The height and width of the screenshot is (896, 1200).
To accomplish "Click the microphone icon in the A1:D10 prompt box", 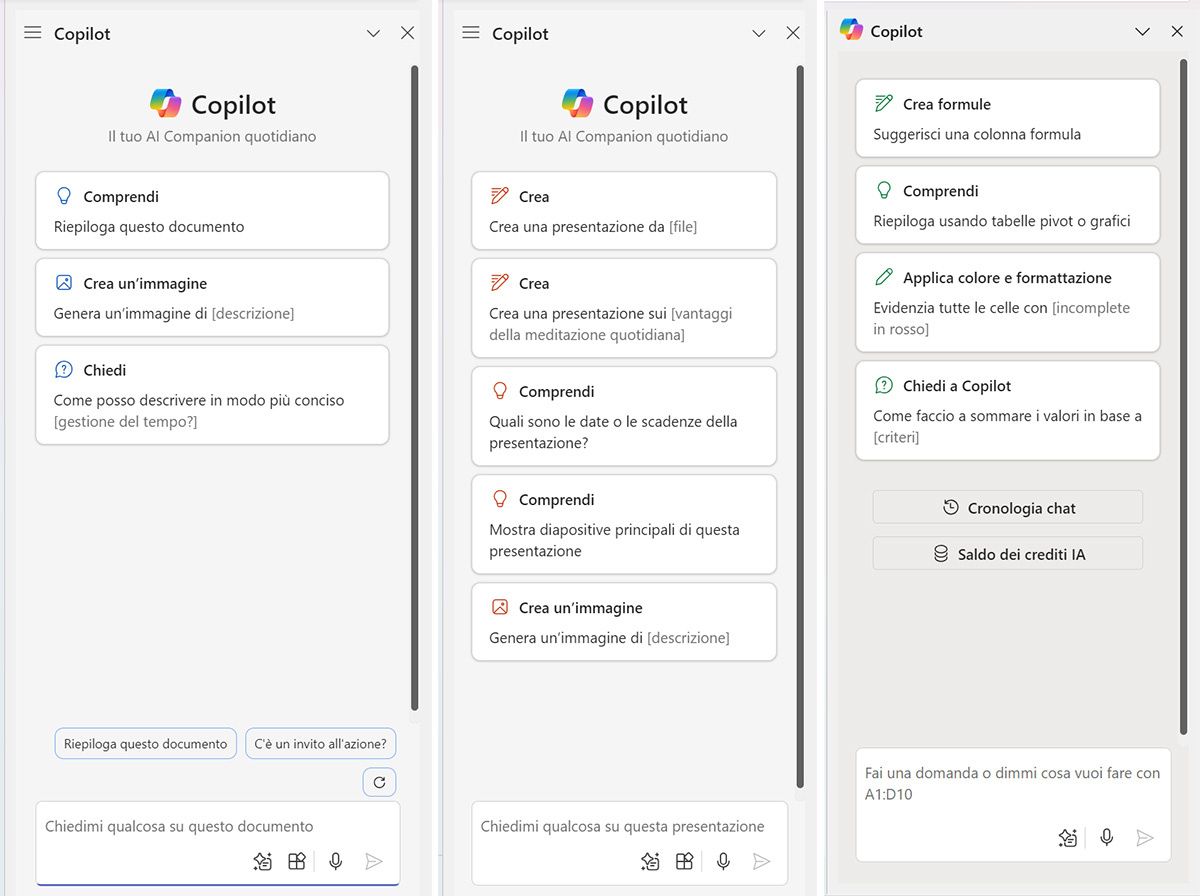I will pos(1107,838).
